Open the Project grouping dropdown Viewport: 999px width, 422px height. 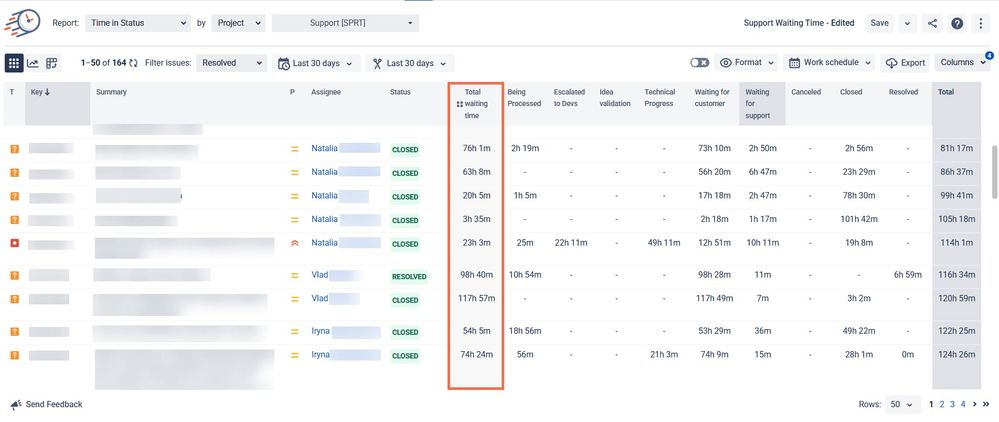coord(238,23)
